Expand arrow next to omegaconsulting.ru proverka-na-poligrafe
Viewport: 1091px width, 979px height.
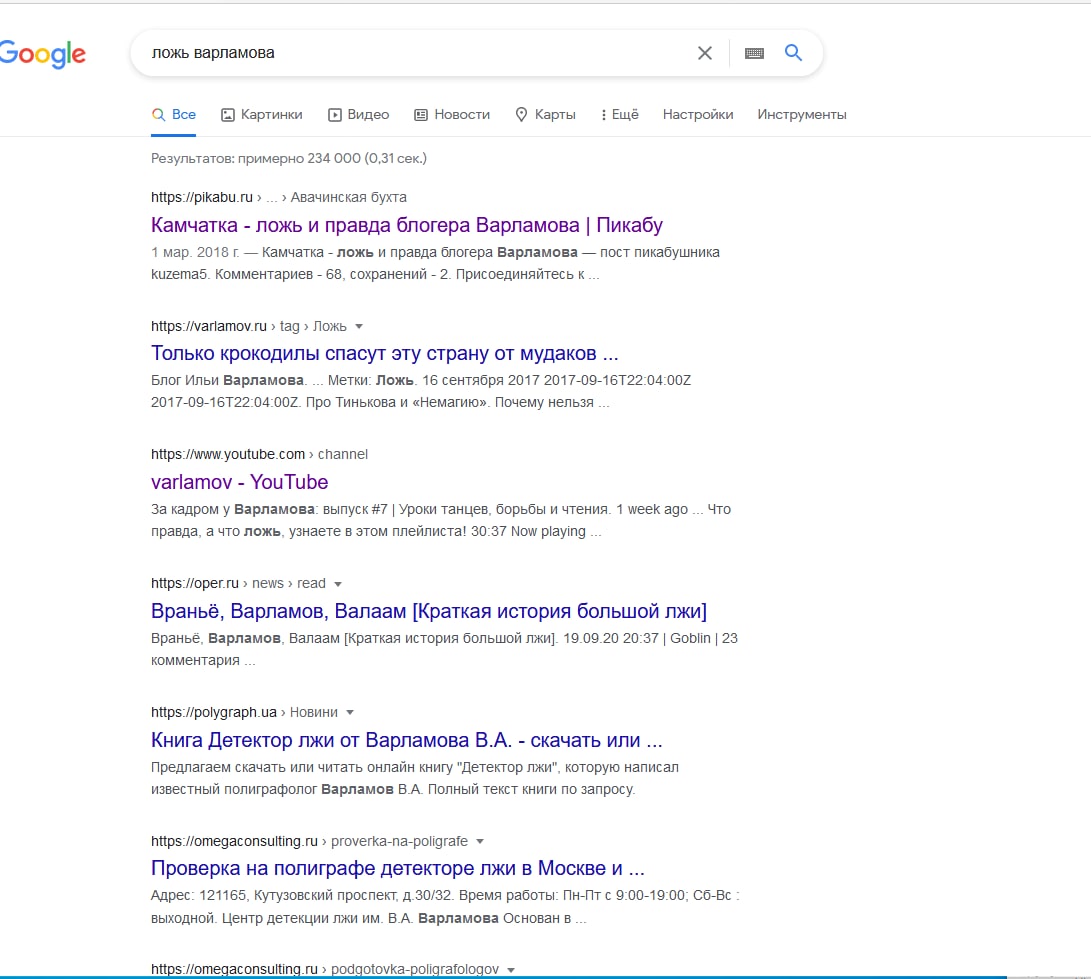(x=480, y=841)
